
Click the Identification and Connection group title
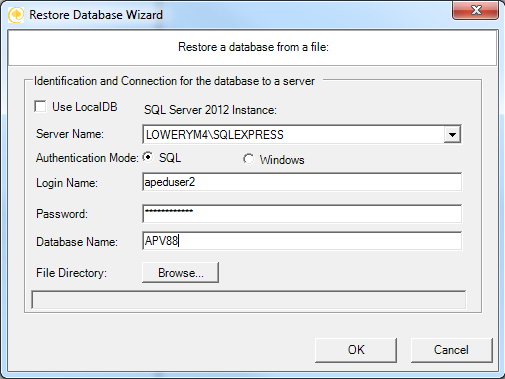click(x=174, y=81)
